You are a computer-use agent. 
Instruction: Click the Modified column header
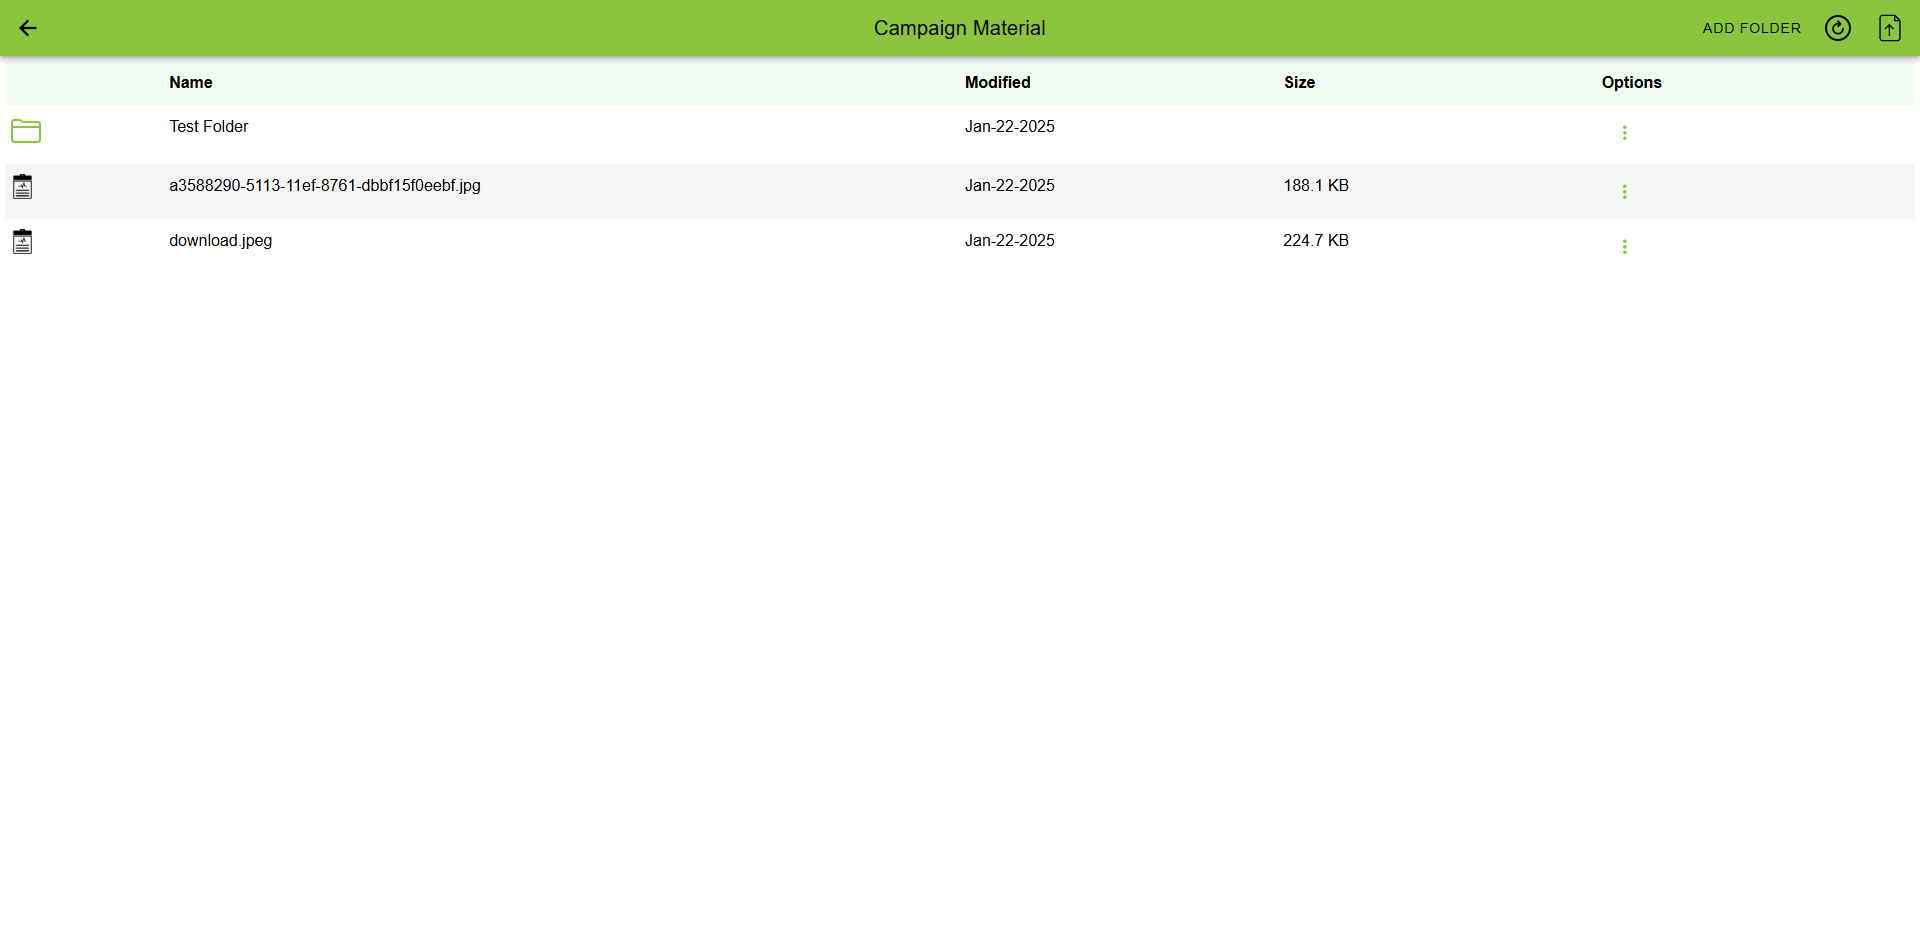997,82
